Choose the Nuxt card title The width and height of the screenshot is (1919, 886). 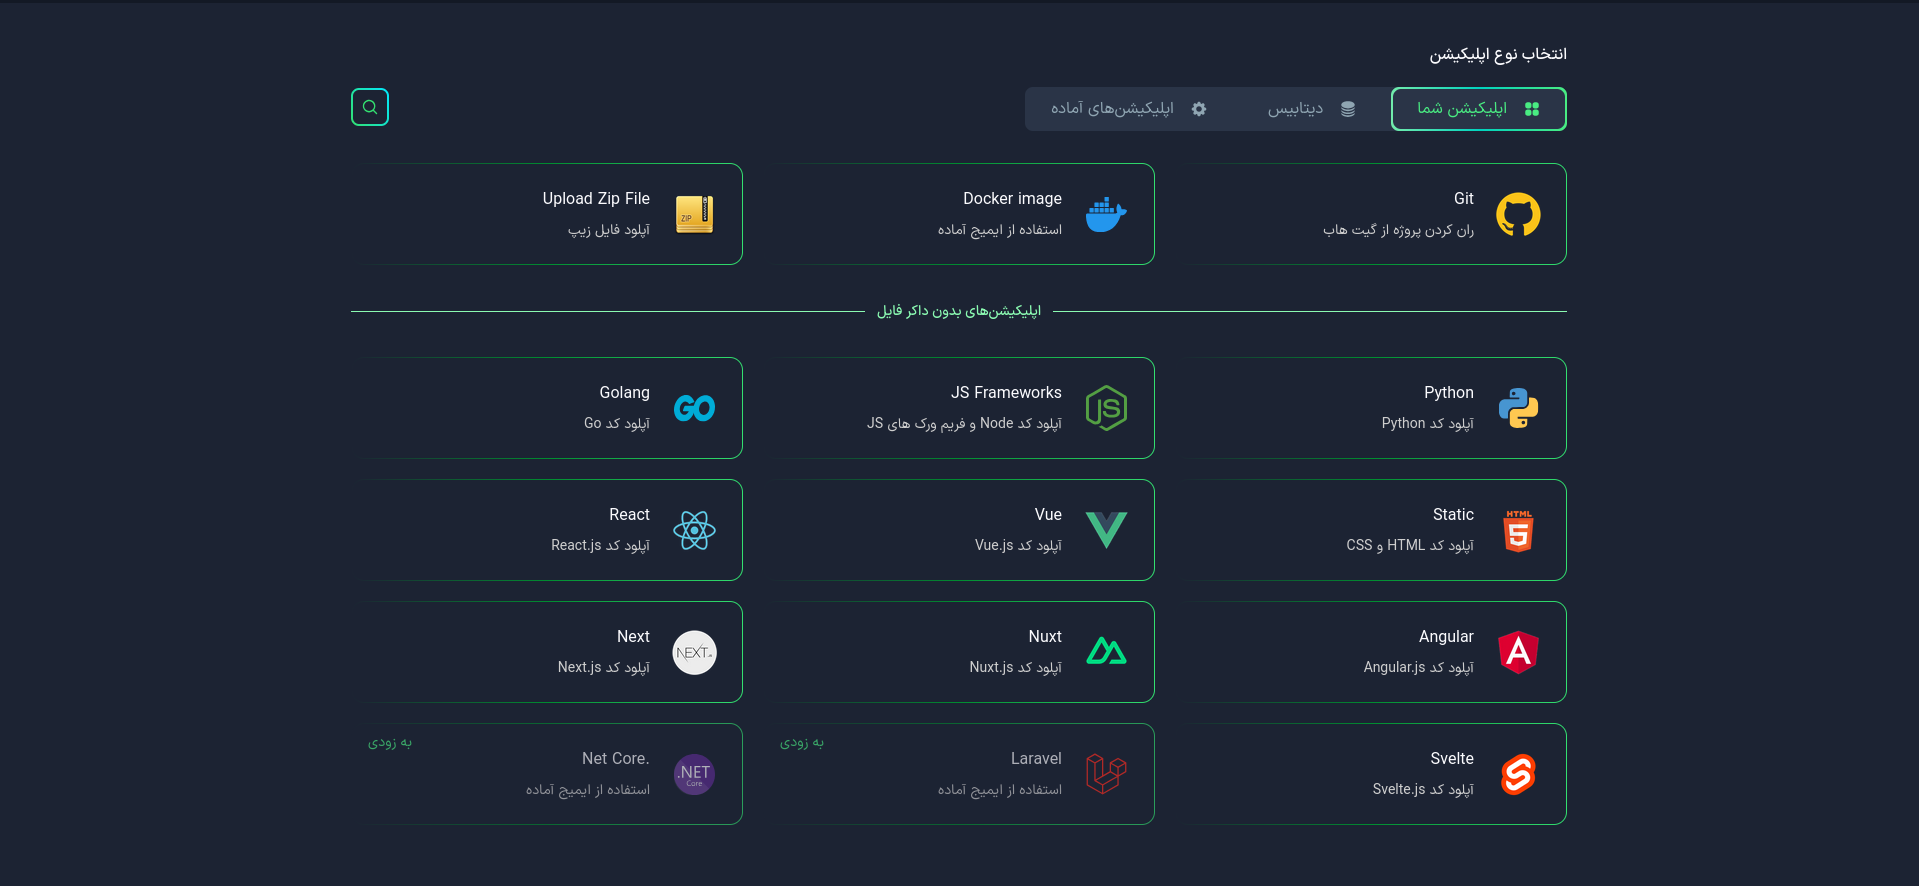pos(1045,636)
